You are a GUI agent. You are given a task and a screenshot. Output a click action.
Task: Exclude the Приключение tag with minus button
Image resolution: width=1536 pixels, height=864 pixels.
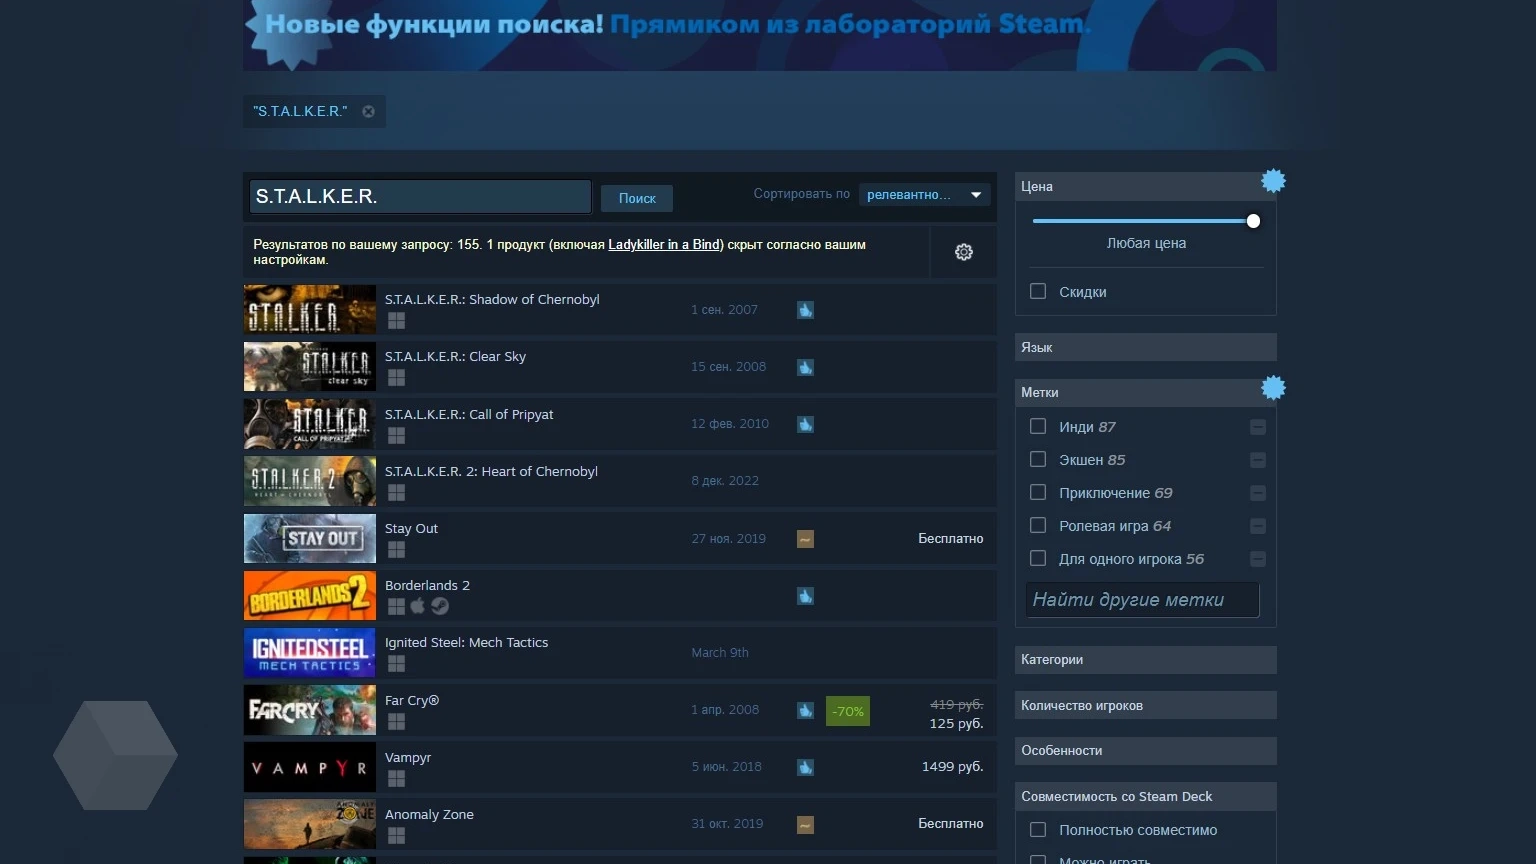pos(1258,493)
